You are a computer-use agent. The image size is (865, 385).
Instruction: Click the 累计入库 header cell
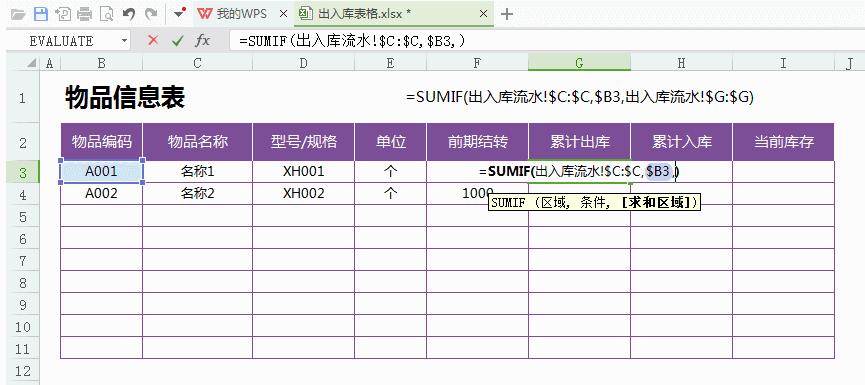[x=681, y=142]
